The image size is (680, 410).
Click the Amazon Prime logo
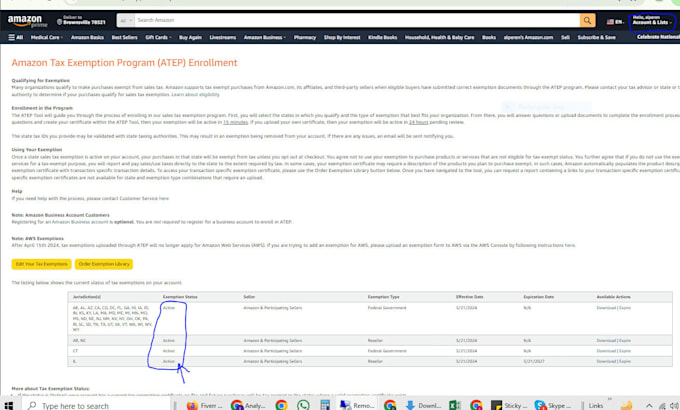tap(27, 21)
